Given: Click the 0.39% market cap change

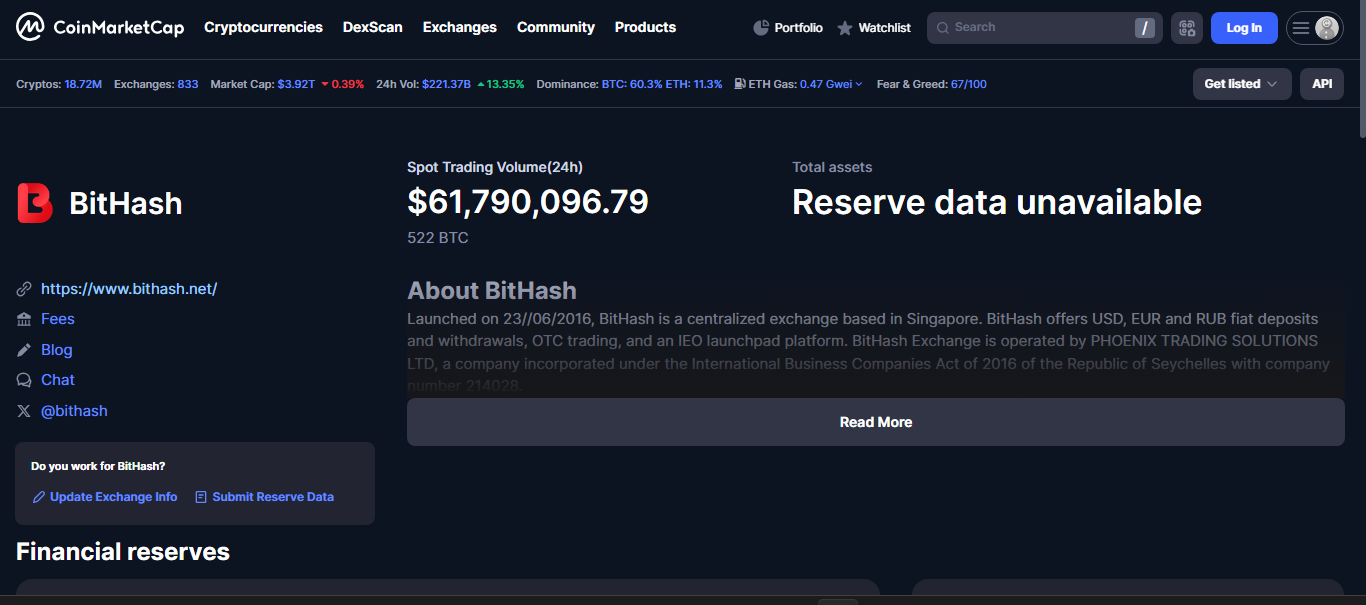Looking at the screenshot, I should [x=343, y=84].
